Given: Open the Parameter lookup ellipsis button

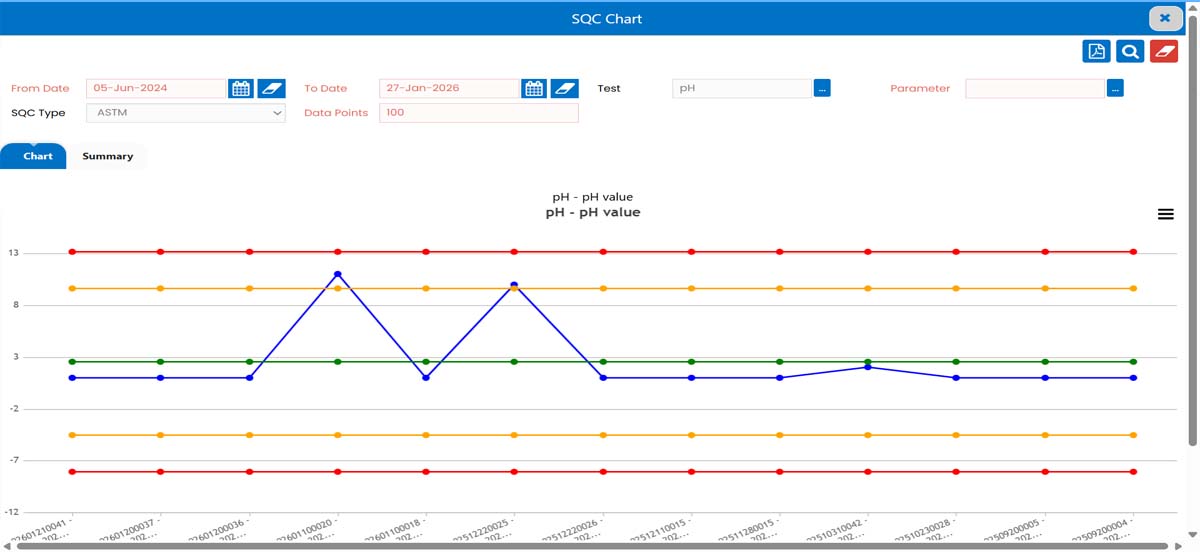Looking at the screenshot, I should pyautogui.click(x=1115, y=88).
